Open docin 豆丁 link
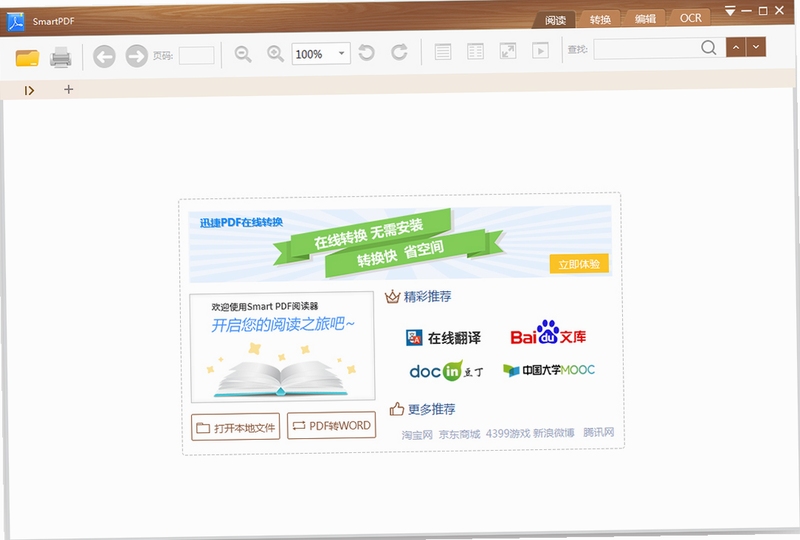This screenshot has width=800, height=540. click(x=446, y=371)
